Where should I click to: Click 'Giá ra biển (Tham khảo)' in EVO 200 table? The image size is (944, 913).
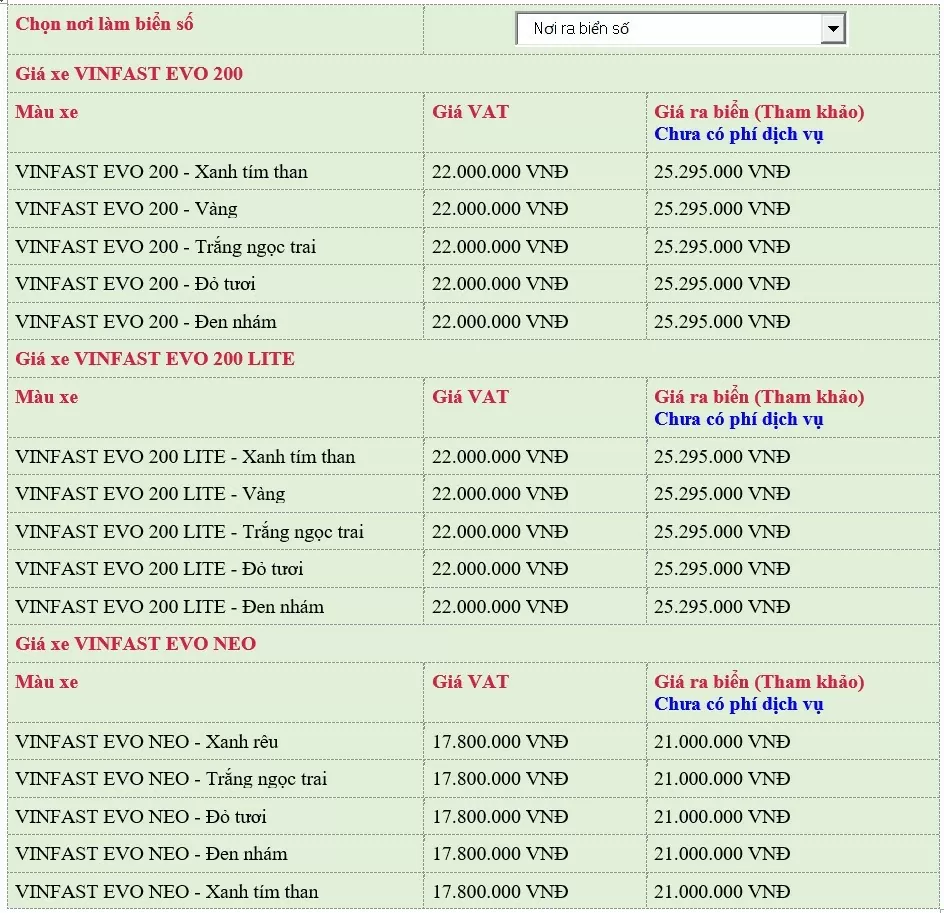coord(759,112)
